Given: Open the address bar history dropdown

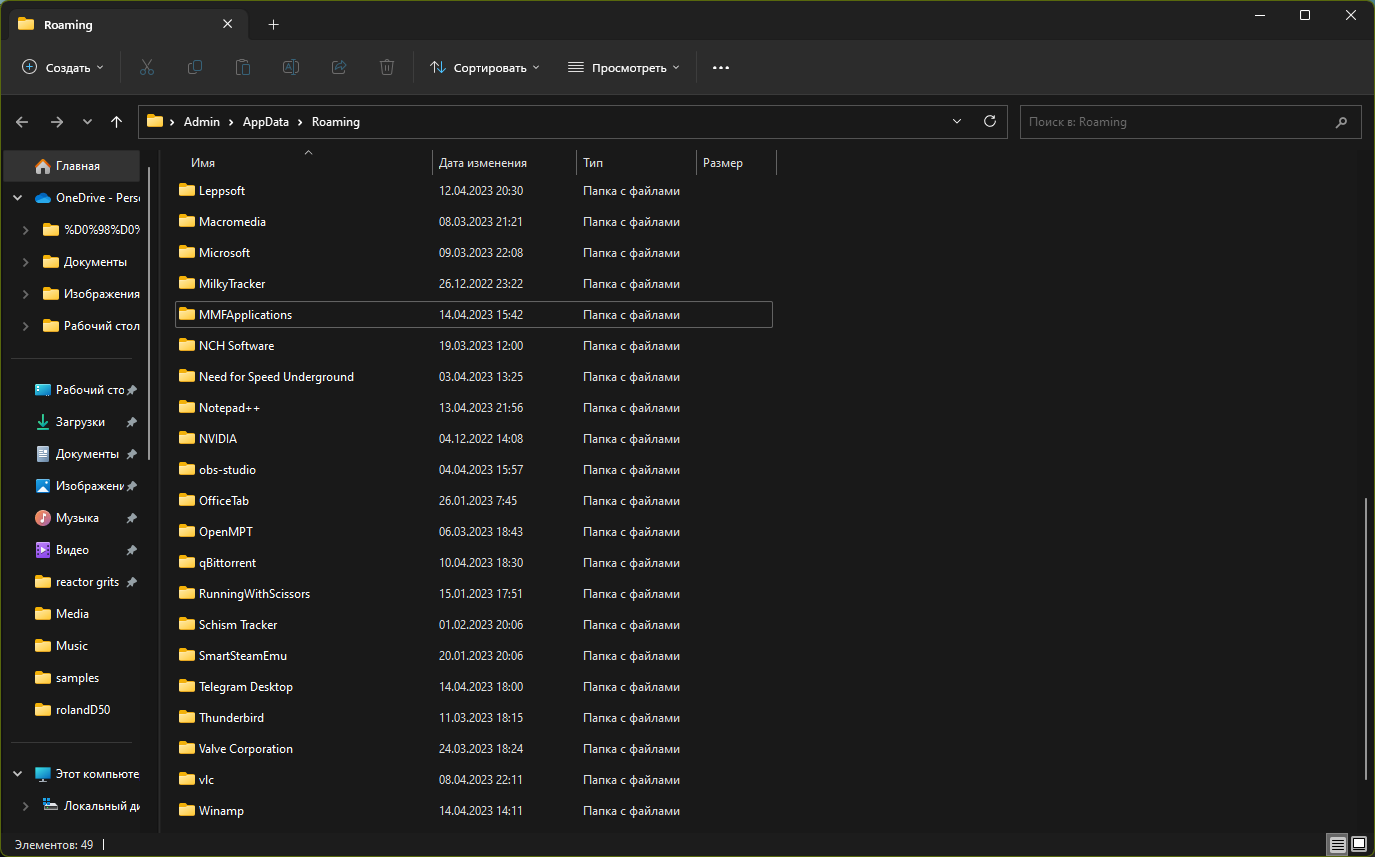Looking at the screenshot, I should coord(957,121).
